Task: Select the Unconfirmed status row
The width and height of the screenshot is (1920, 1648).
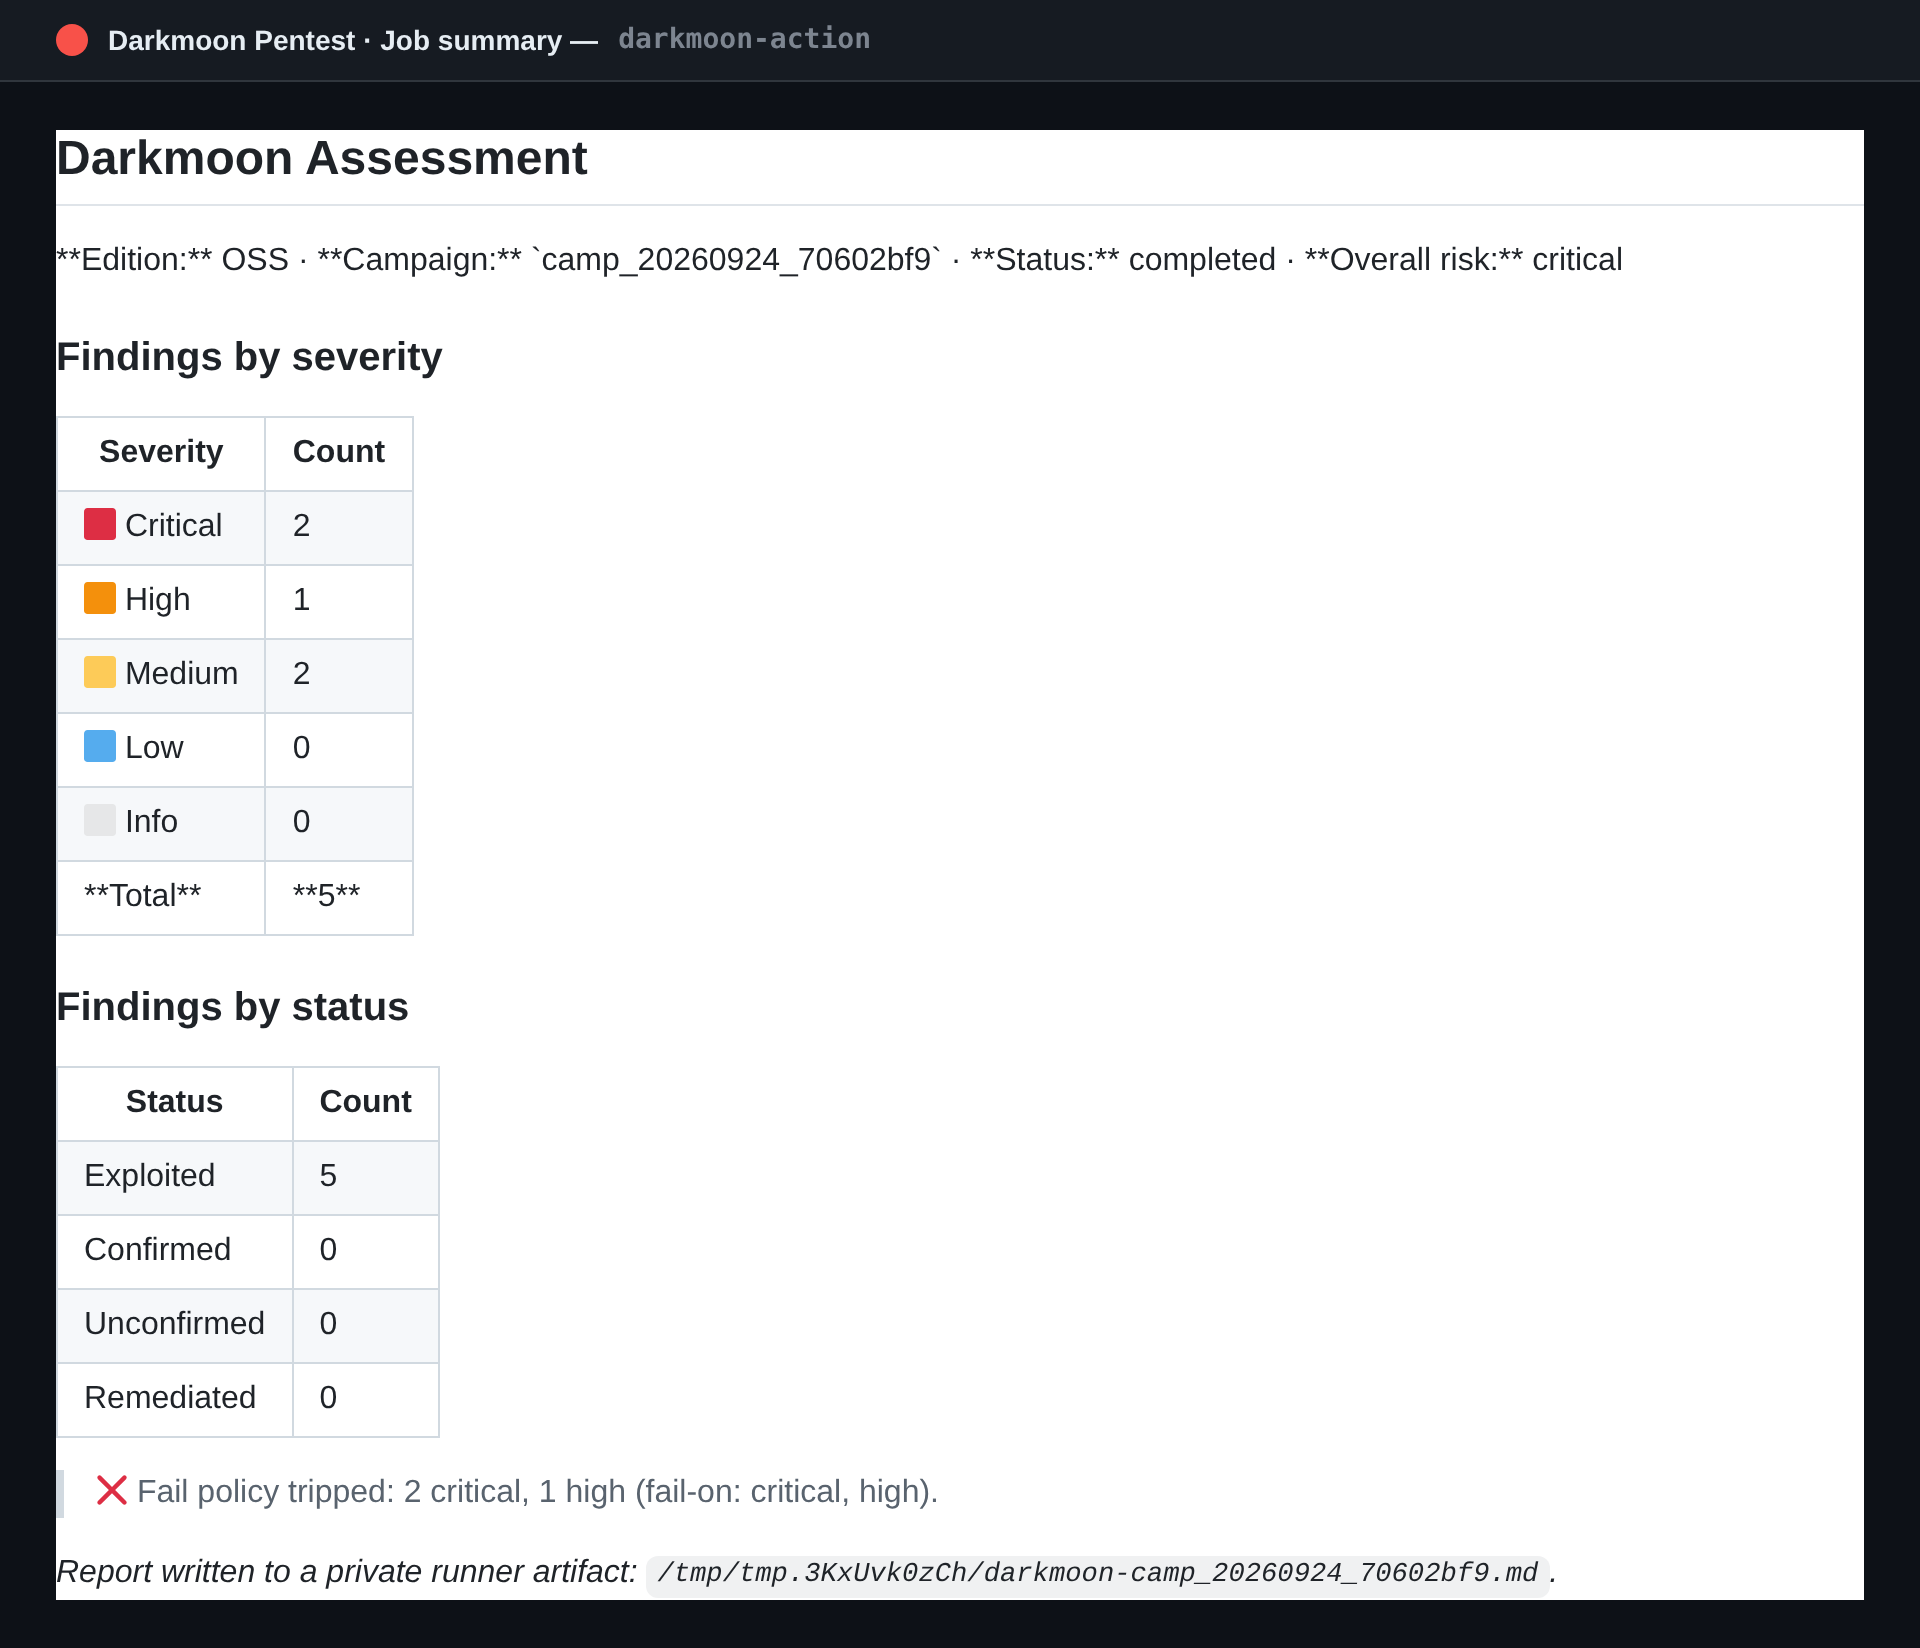Action: [248, 1325]
